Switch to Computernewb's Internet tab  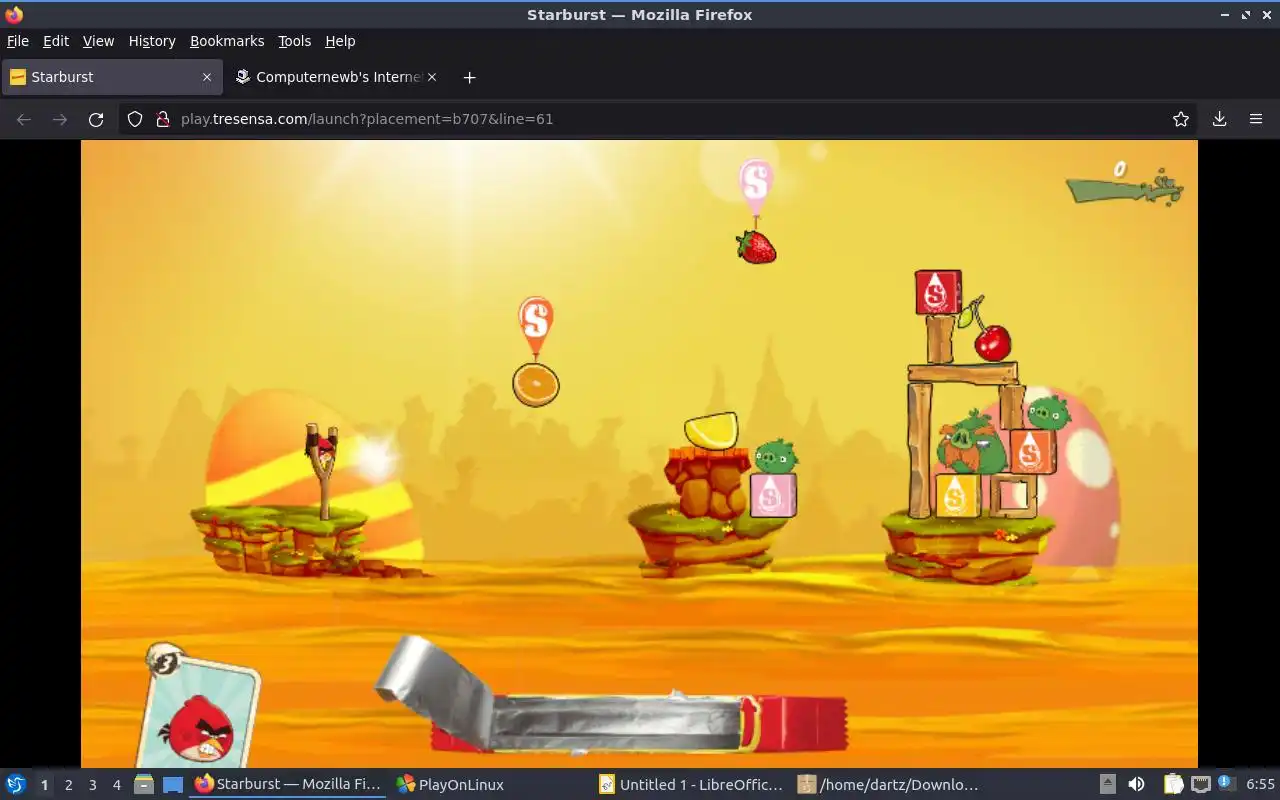[335, 77]
